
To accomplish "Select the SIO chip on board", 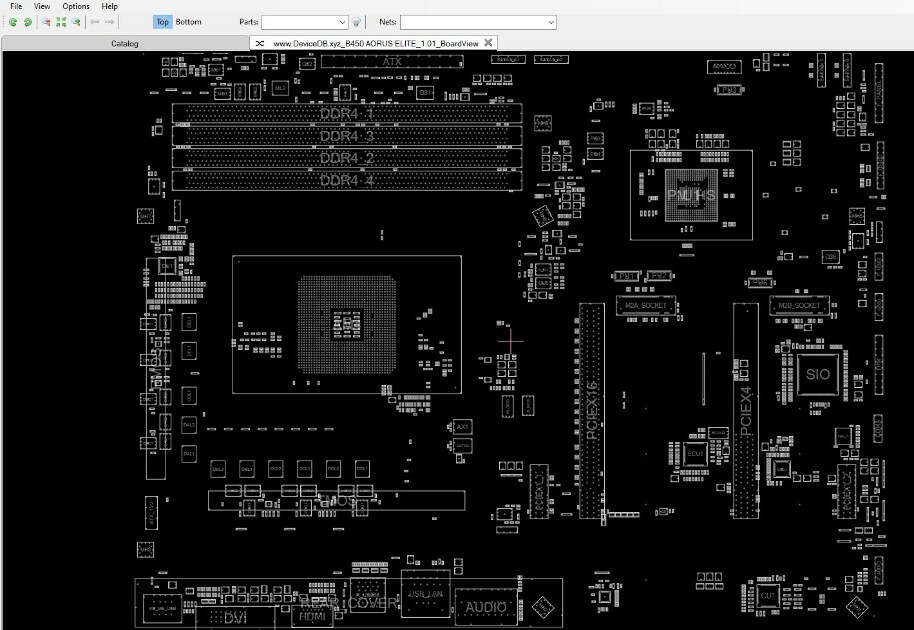I will [x=817, y=374].
